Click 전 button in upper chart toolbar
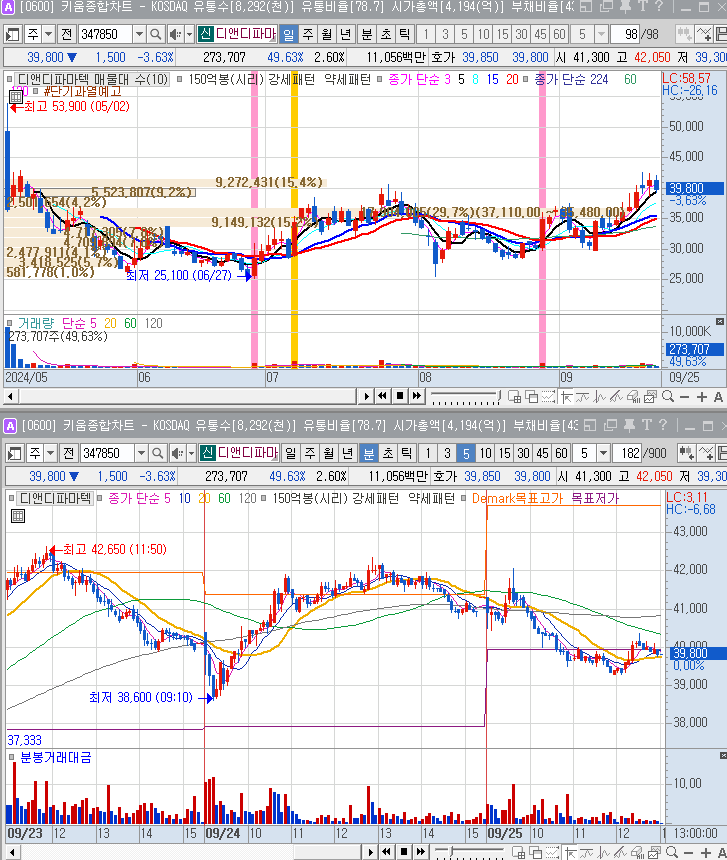 pos(66,35)
